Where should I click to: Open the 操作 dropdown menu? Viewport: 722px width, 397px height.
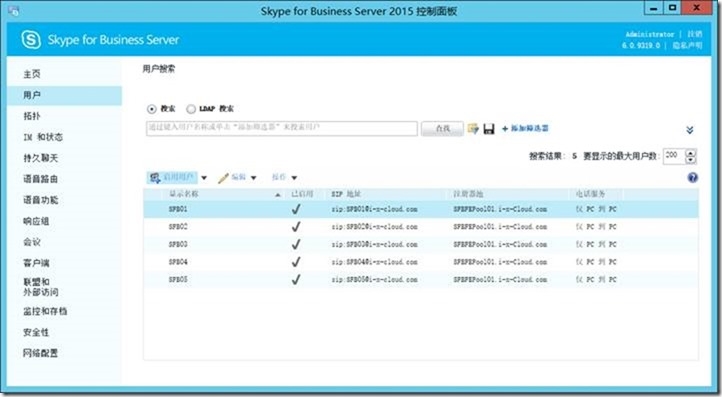point(294,178)
